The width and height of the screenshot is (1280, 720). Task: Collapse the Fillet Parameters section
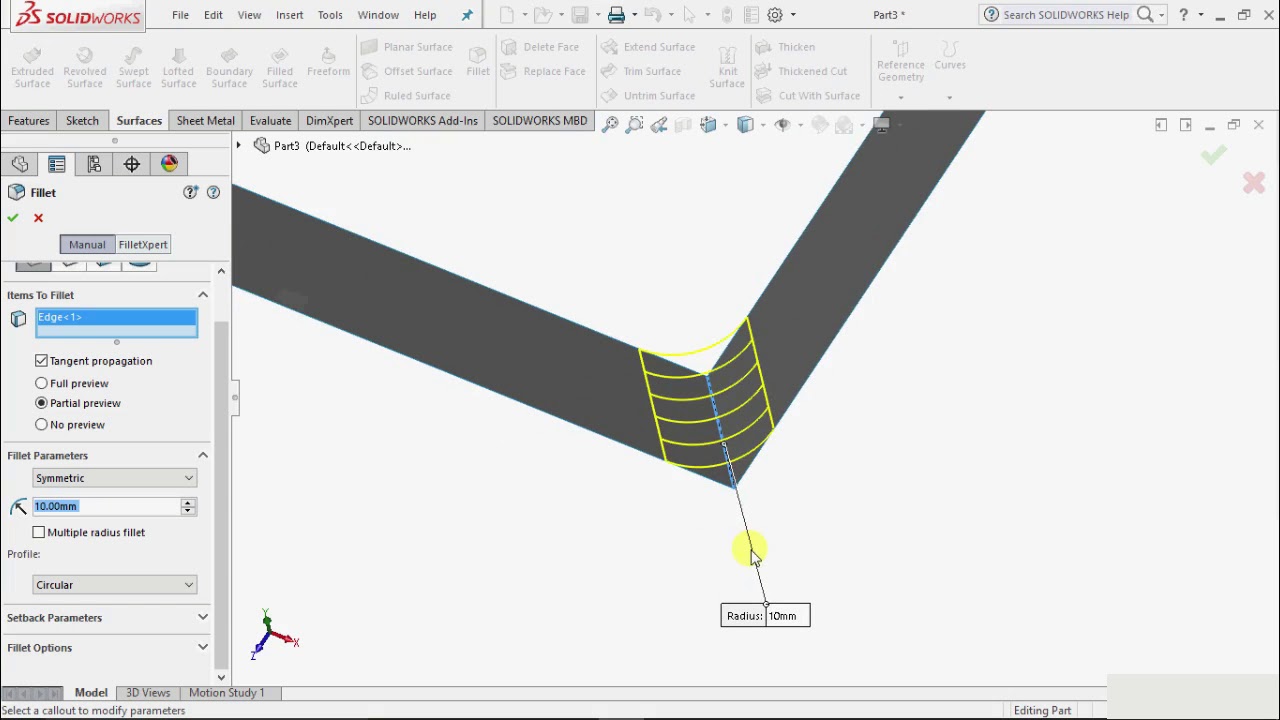tap(203, 455)
